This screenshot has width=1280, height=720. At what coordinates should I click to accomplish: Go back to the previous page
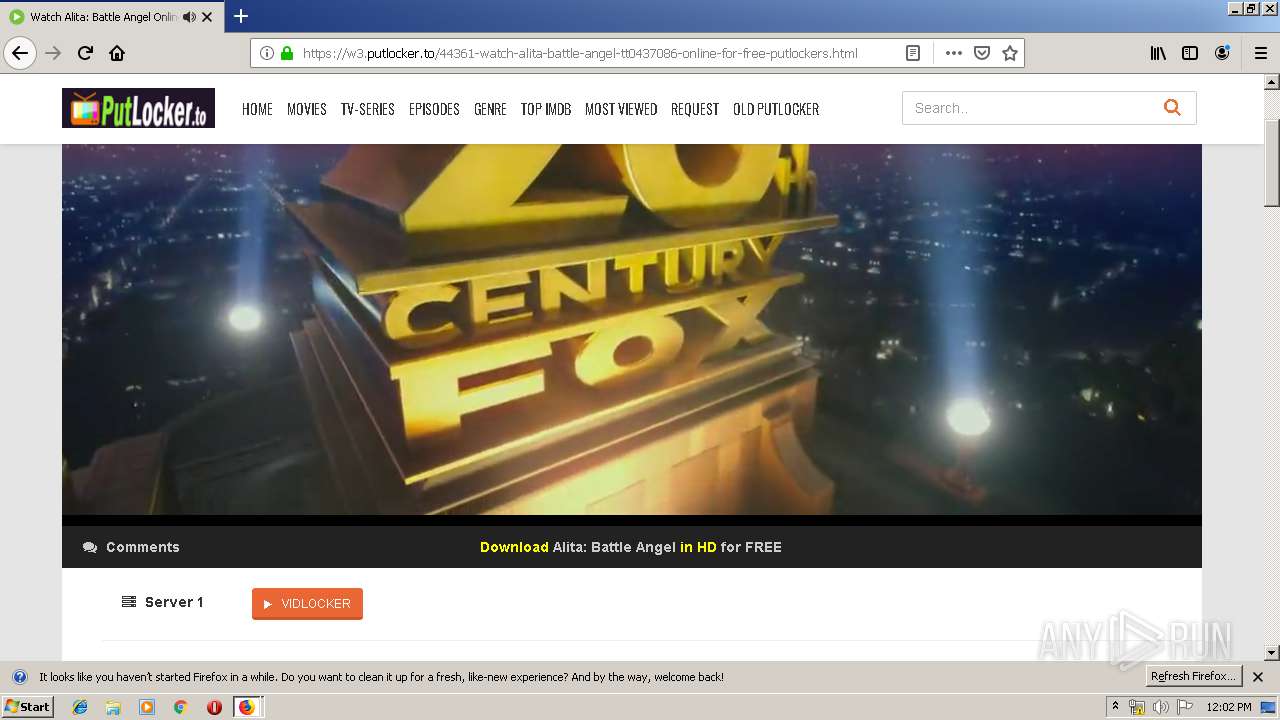pyautogui.click(x=20, y=53)
